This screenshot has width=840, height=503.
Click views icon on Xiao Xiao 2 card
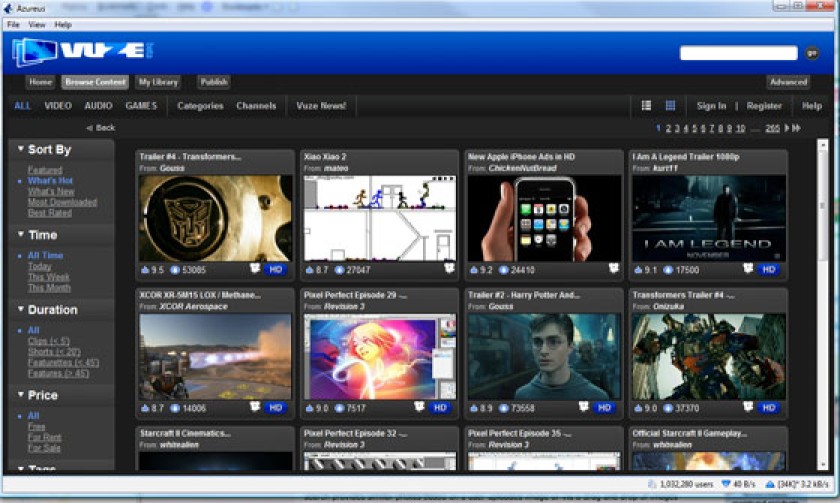coord(339,270)
